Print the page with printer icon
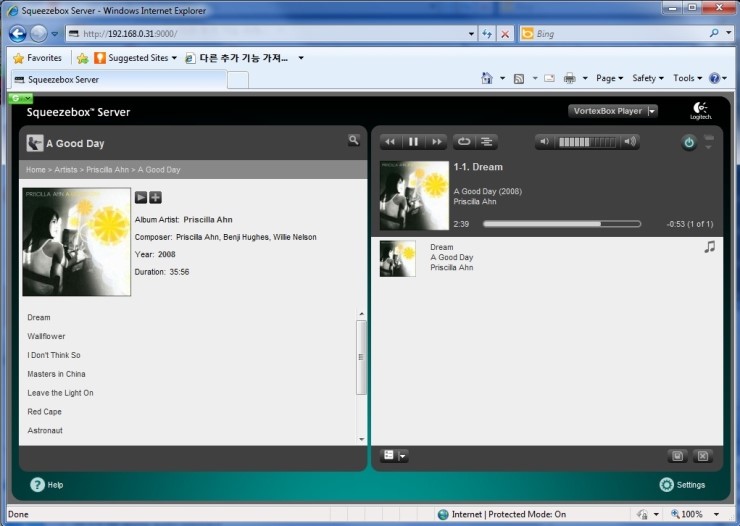740x526 pixels. click(570, 78)
